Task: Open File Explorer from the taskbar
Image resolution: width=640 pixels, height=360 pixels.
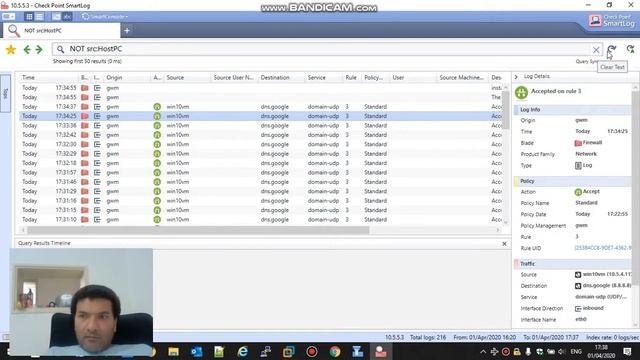Action: pos(173,351)
